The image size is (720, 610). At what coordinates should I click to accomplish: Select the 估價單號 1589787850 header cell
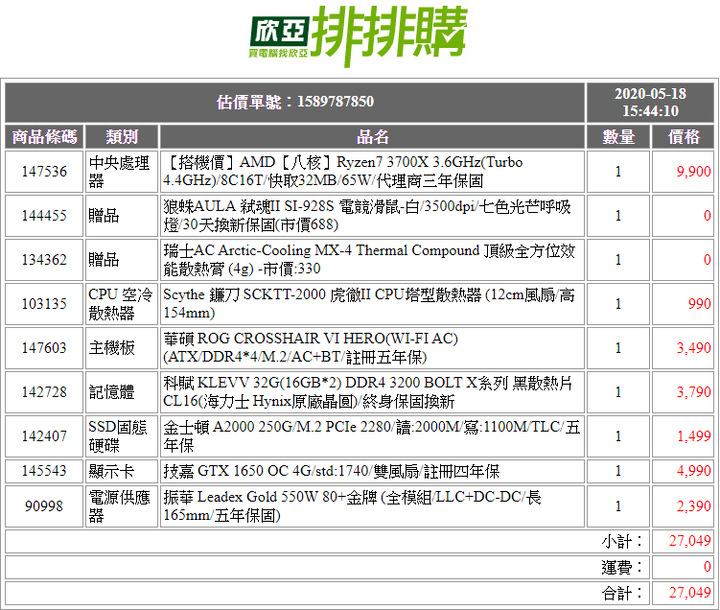point(295,102)
